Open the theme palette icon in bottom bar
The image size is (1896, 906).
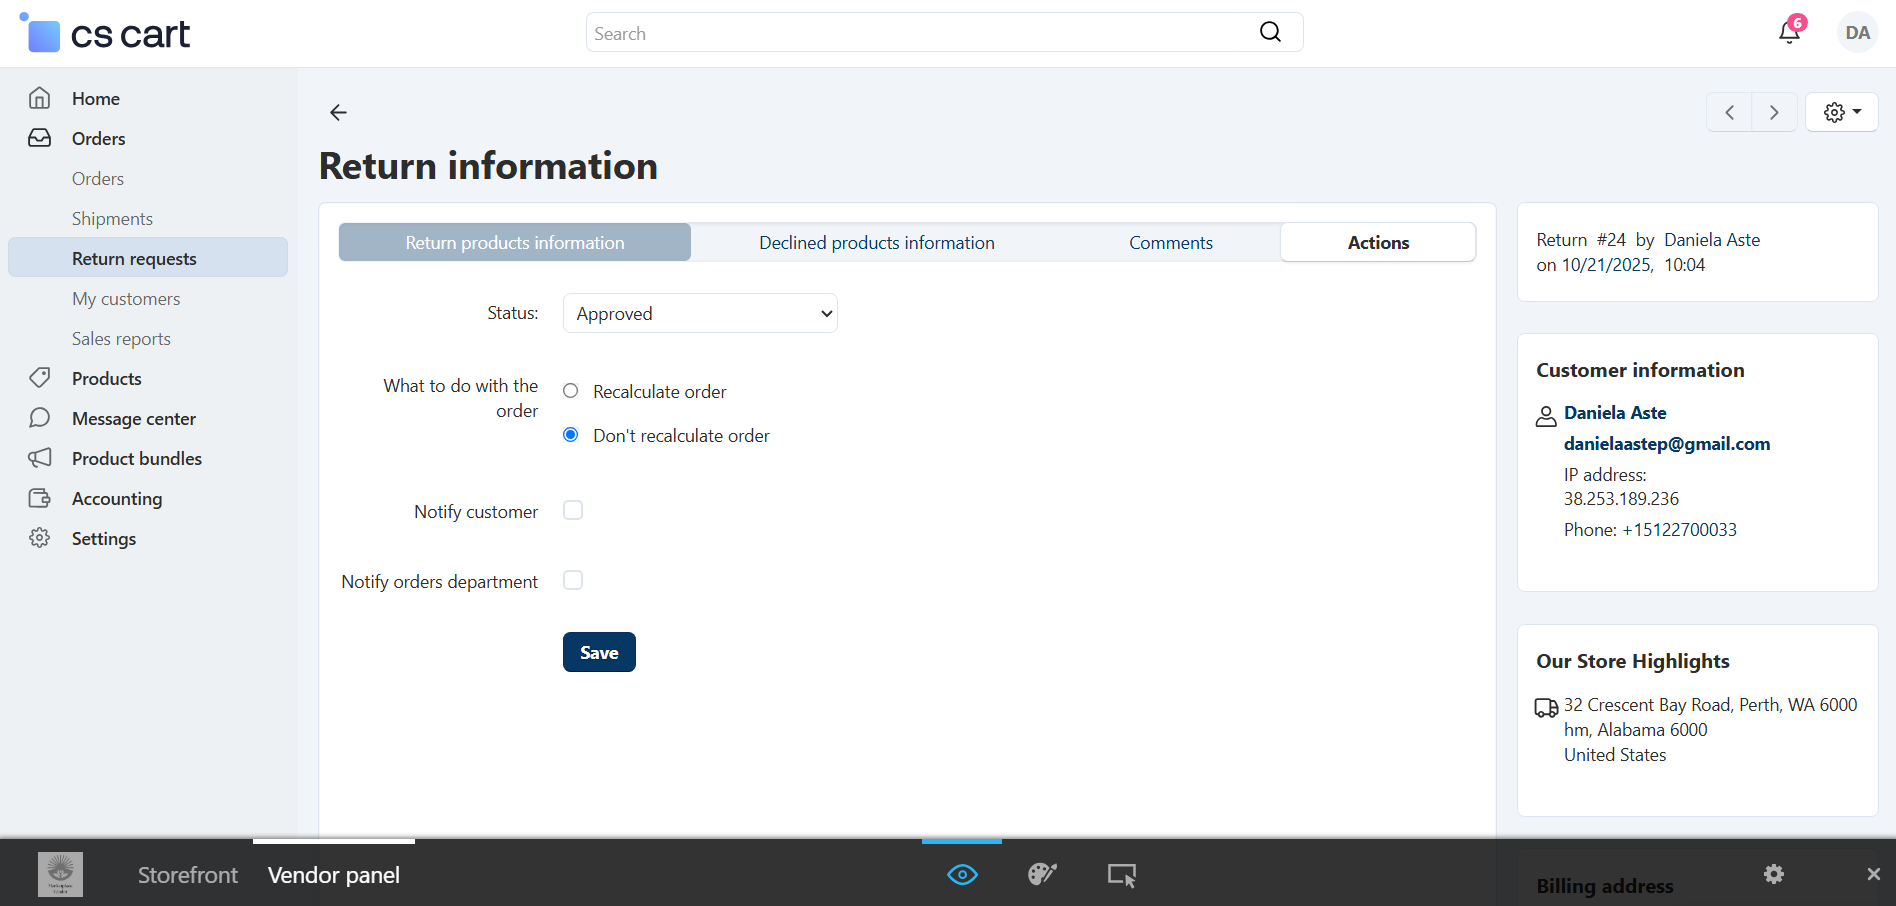click(1042, 875)
